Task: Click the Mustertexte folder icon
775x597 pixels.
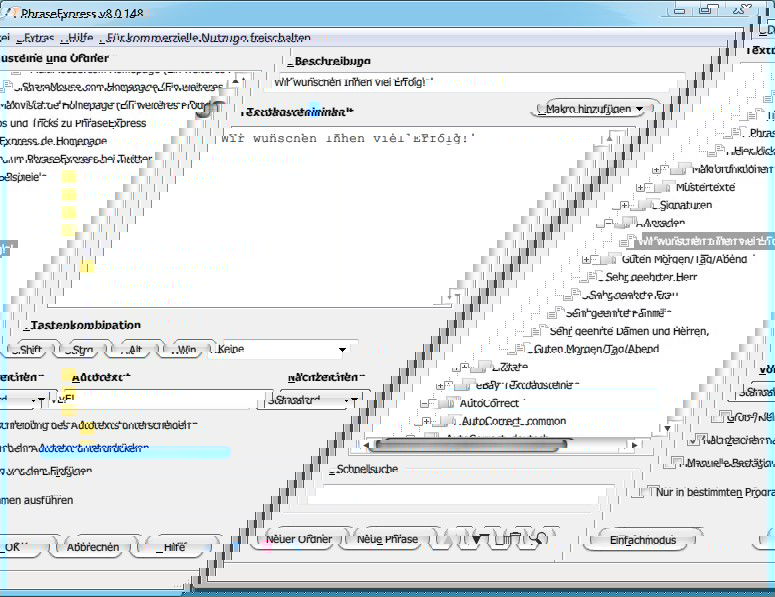Action: click(663, 187)
